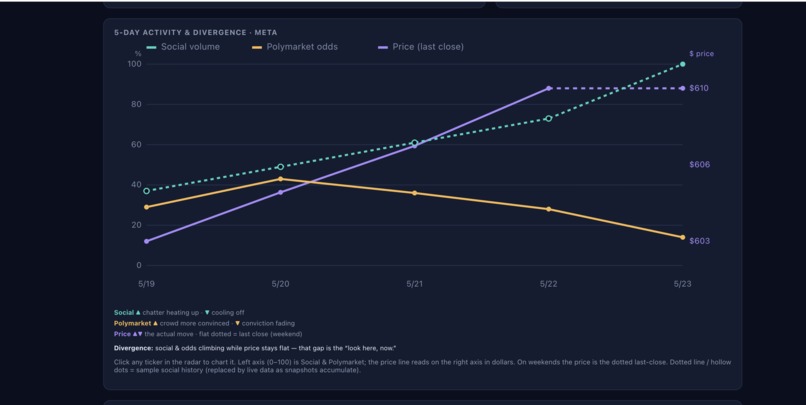The width and height of the screenshot is (806, 405).
Task: Select the Social volume point at 5/23
Action: 683,64
